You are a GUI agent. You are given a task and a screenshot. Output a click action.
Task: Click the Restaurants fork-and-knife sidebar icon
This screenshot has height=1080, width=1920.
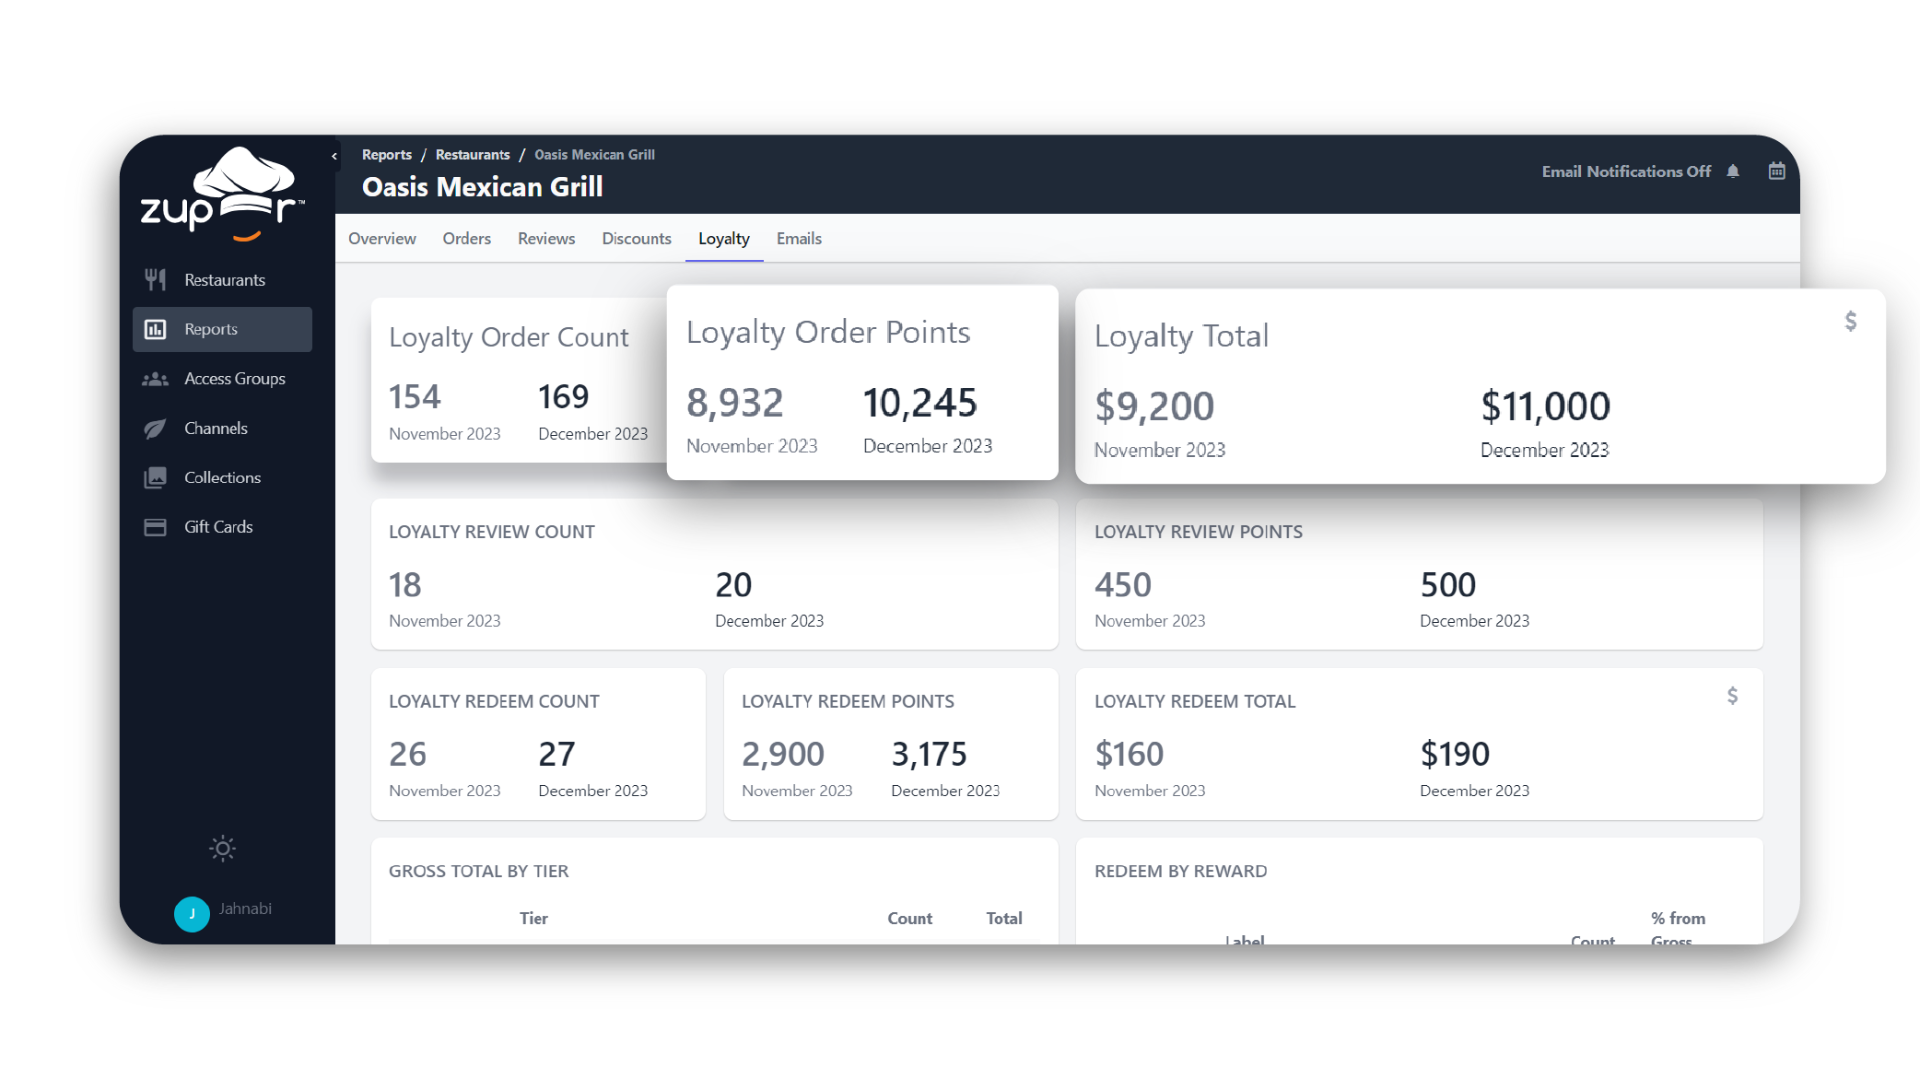[155, 280]
